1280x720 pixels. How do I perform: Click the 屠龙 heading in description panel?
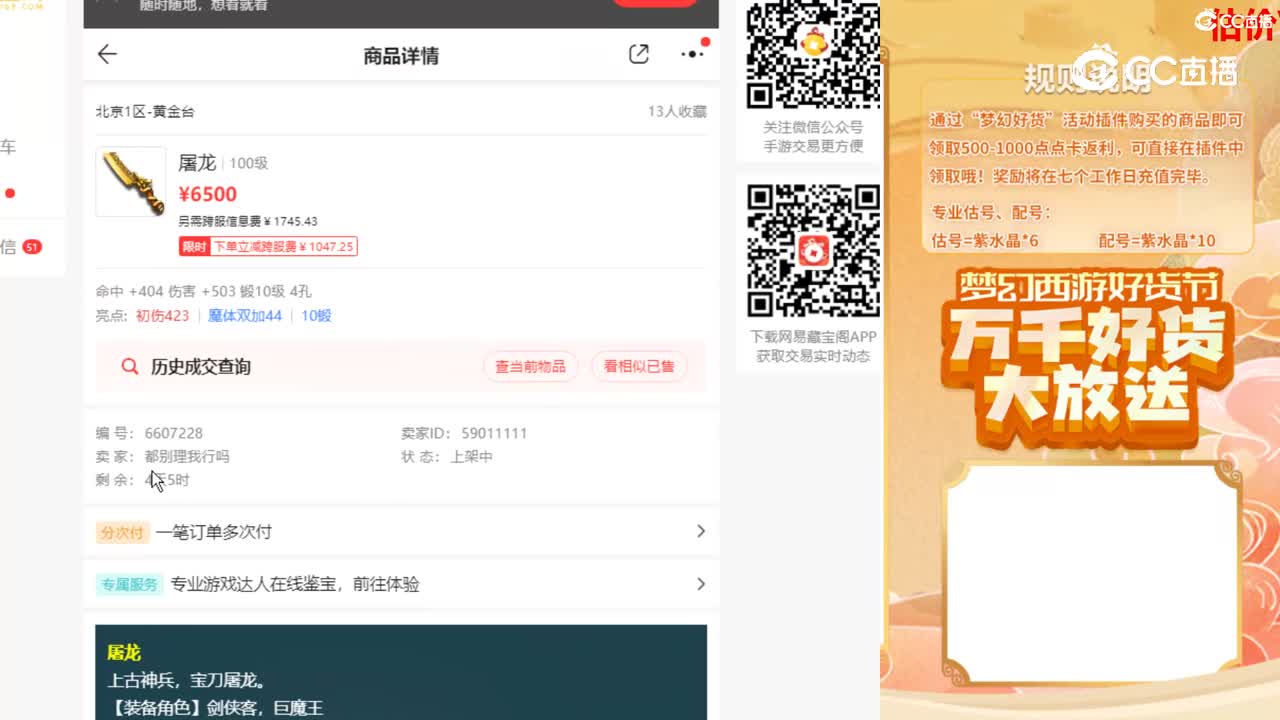point(124,653)
